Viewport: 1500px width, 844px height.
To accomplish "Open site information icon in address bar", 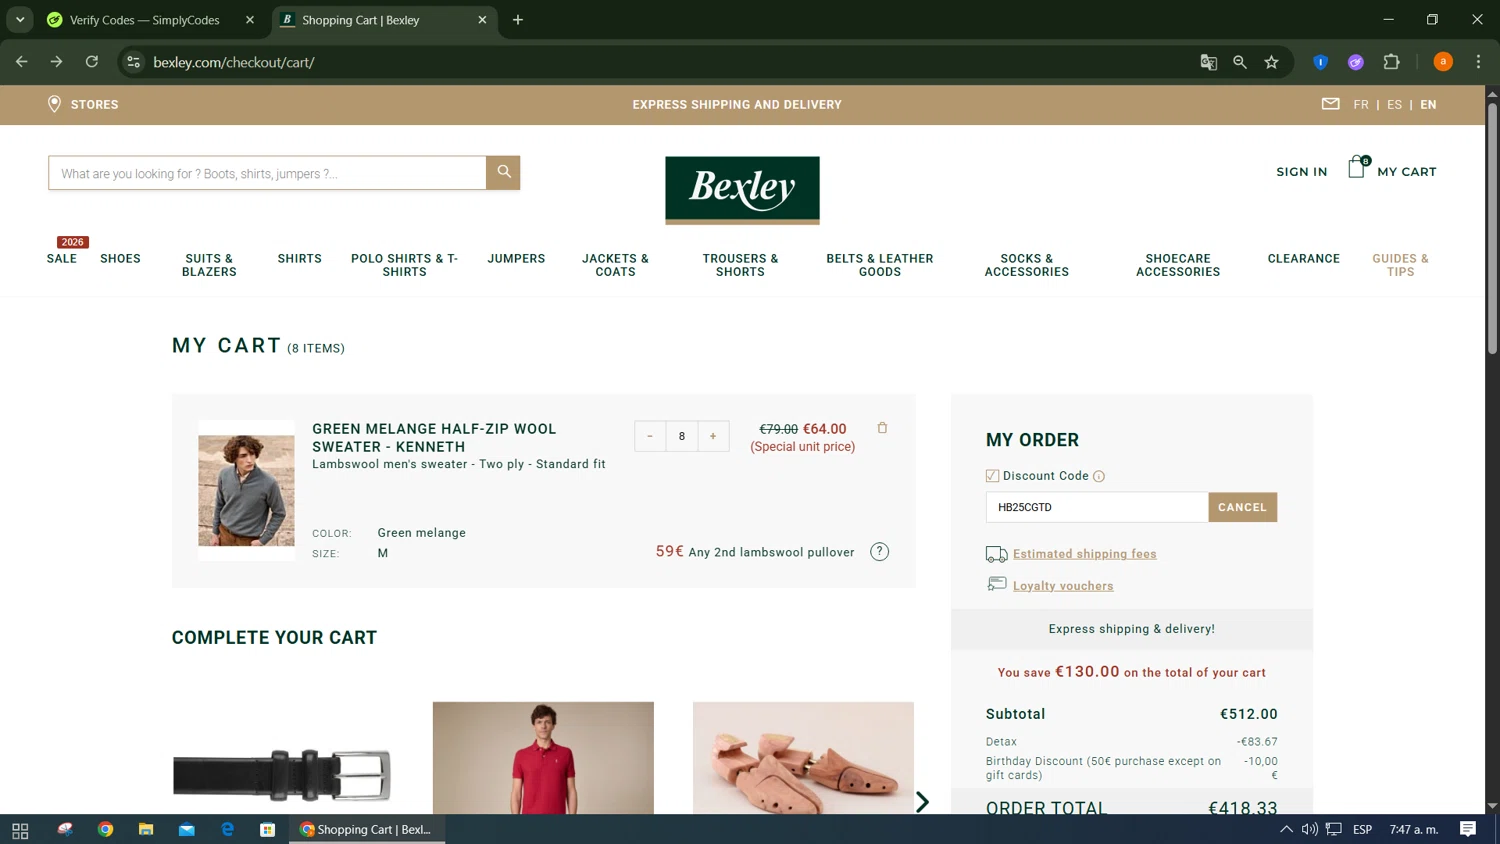I will [x=133, y=62].
